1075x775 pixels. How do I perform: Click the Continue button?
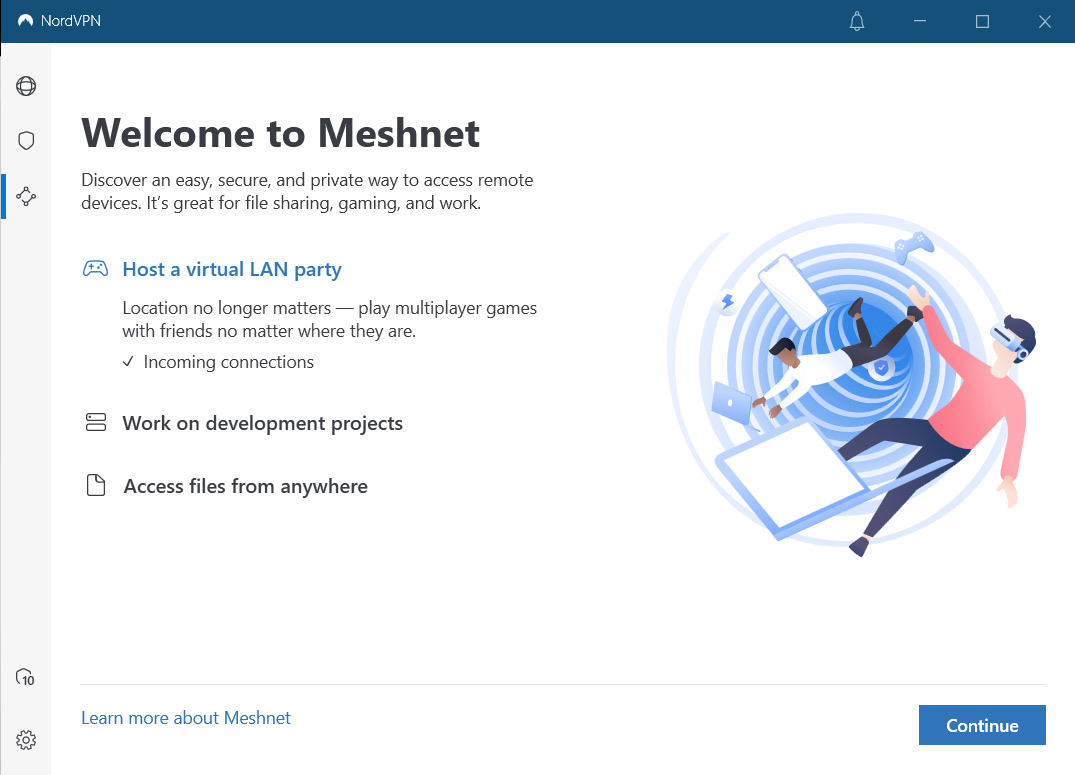[982, 725]
